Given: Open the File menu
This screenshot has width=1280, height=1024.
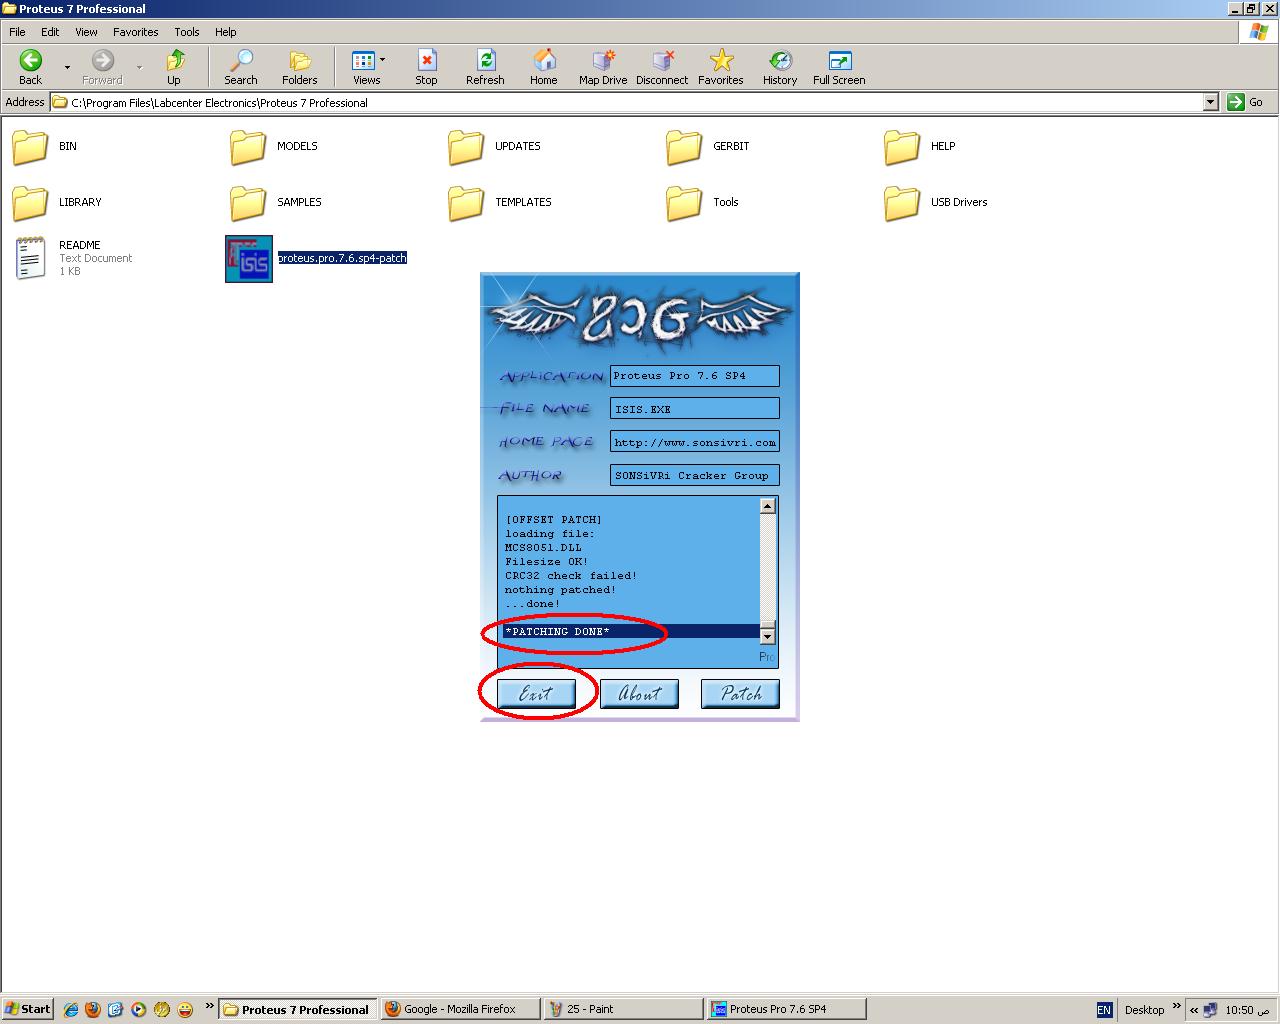Looking at the screenshot, I should pyautogui.click(x=17, y=32).
